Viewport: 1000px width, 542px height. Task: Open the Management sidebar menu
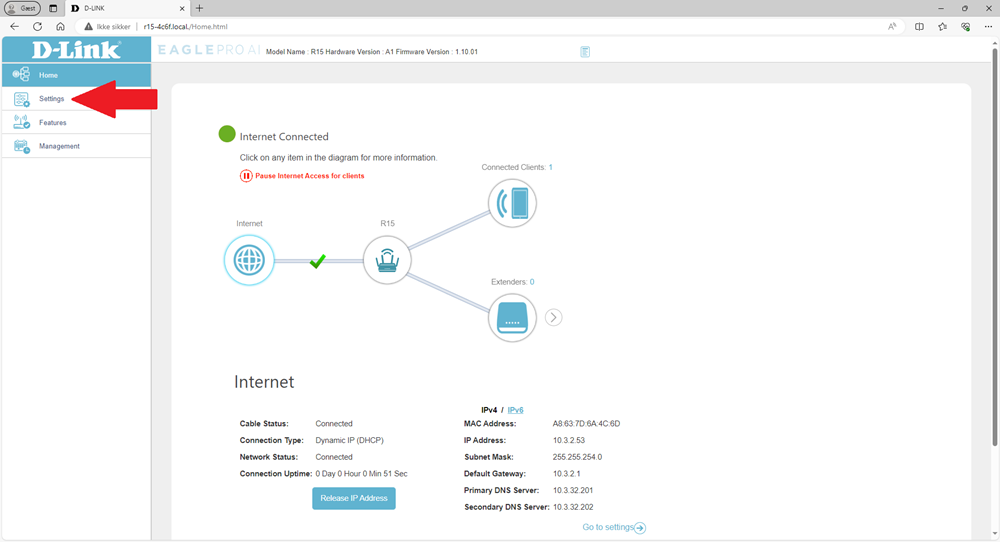point(77,146)
